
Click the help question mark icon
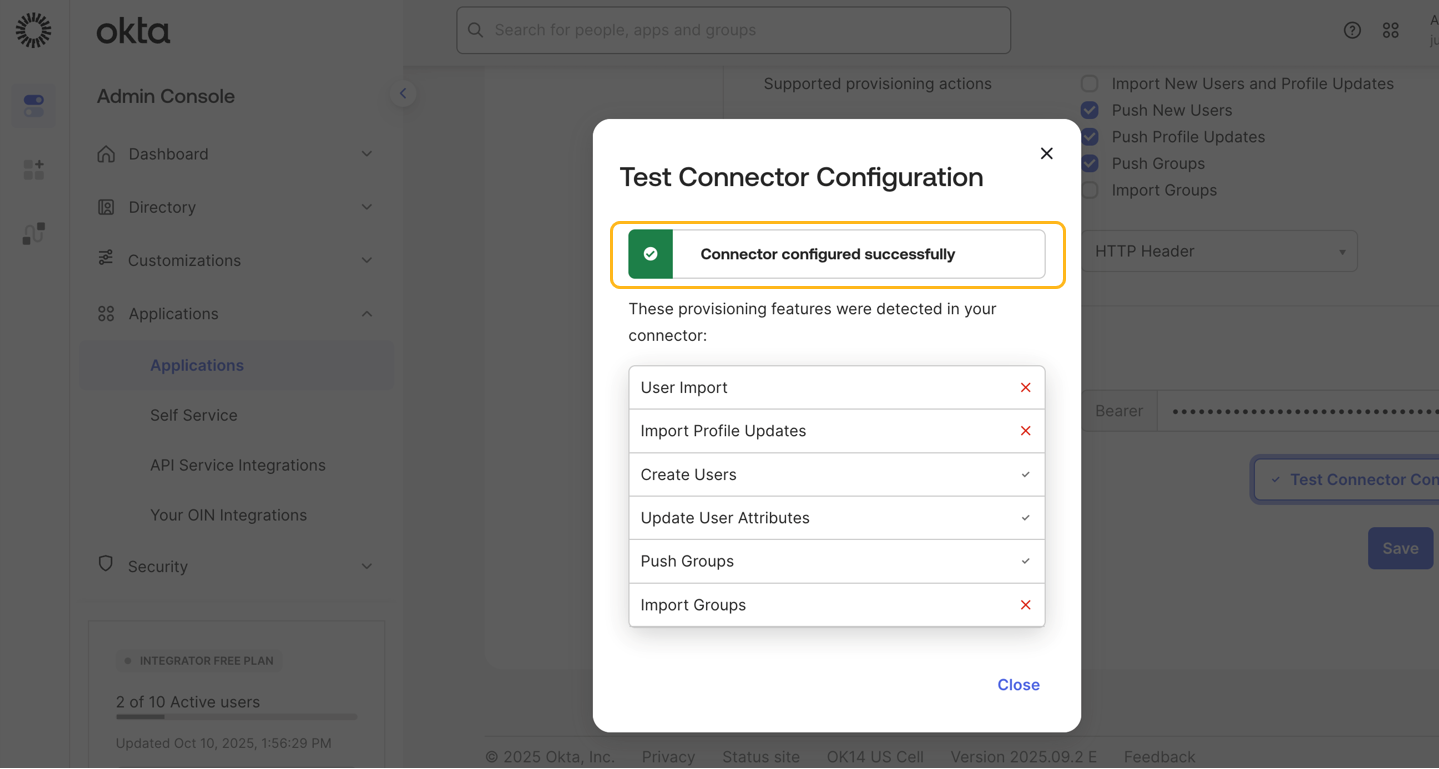(1352, 30)
